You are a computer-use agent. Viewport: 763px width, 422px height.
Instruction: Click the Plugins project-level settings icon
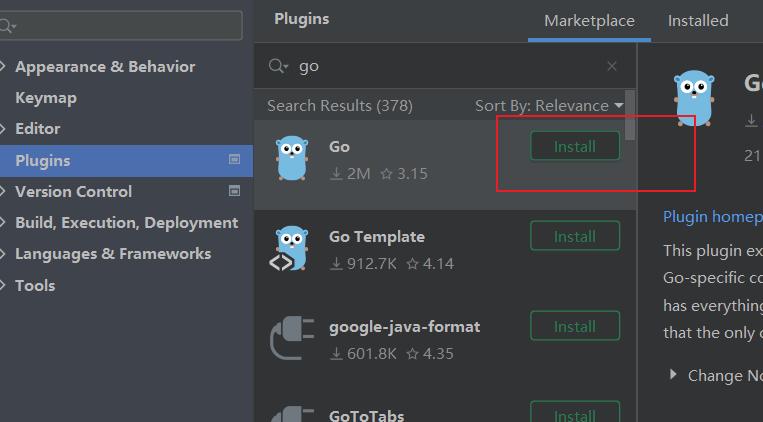(235, 160)
